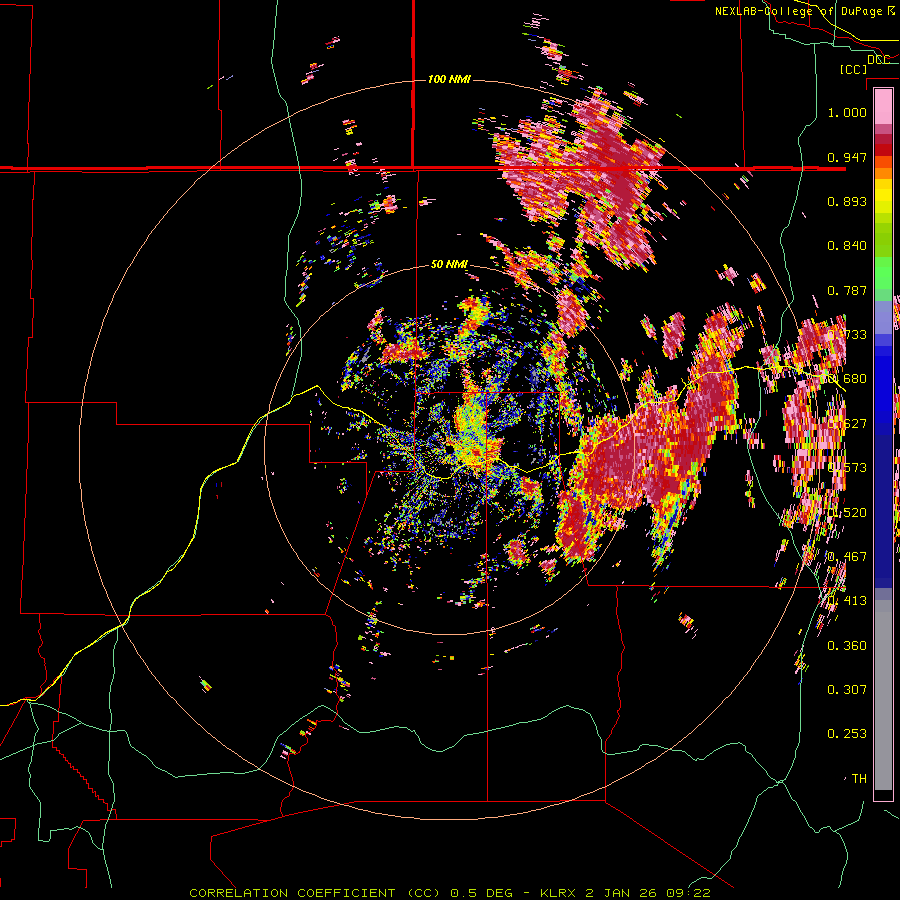Select the 0.360 scale label
Image resolution: width=900 pixels, height=900 pixels.
point(847,646)
